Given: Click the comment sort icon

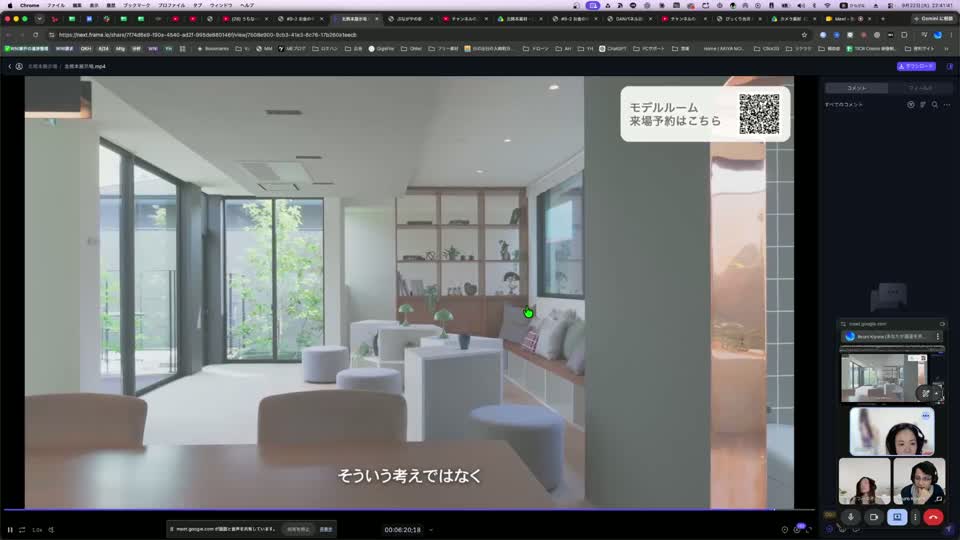Looking at the screenshot, I should point(923,105).
